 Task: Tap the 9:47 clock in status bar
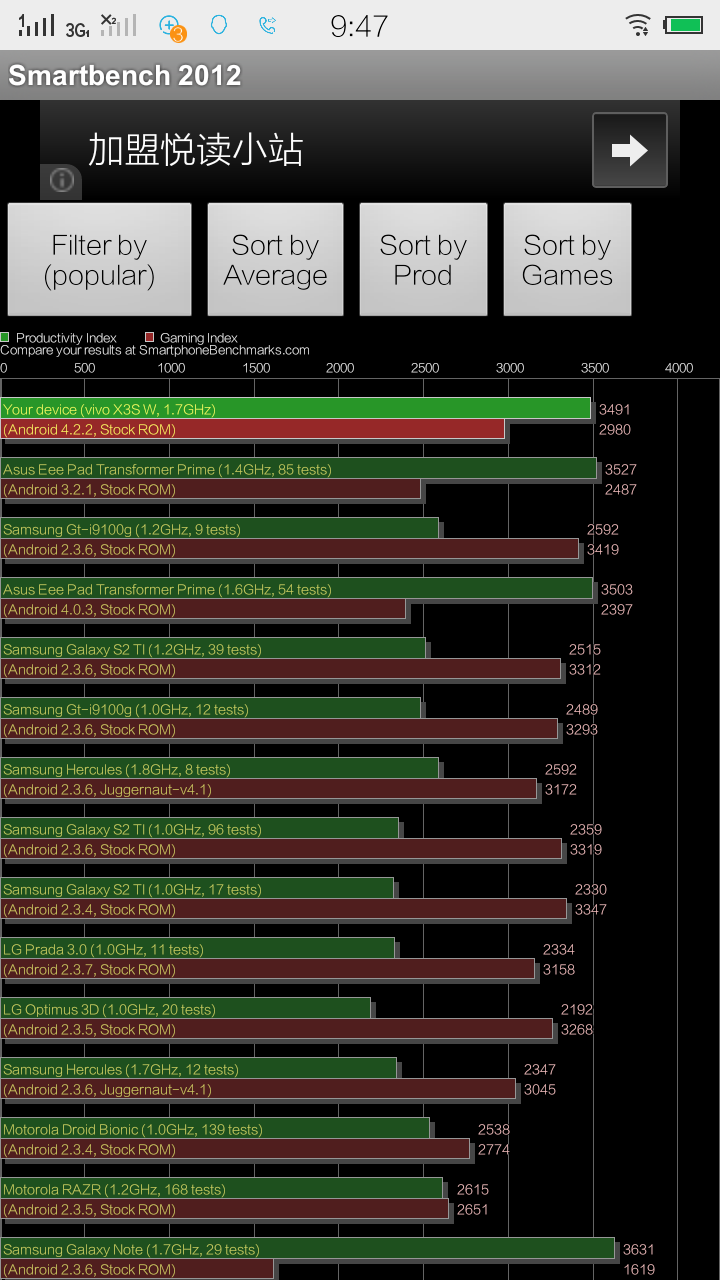pyautogui.click(x=359, y=26)
